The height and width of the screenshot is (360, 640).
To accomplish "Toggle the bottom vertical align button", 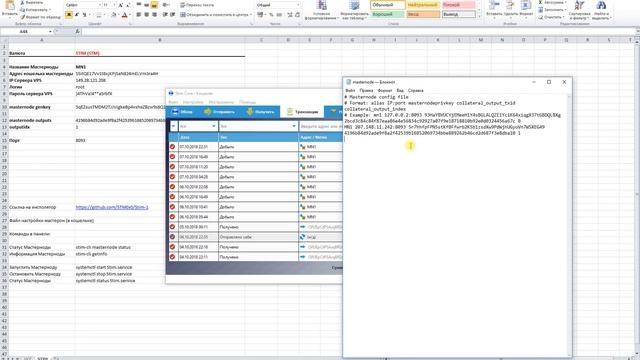I will (154, 5).
